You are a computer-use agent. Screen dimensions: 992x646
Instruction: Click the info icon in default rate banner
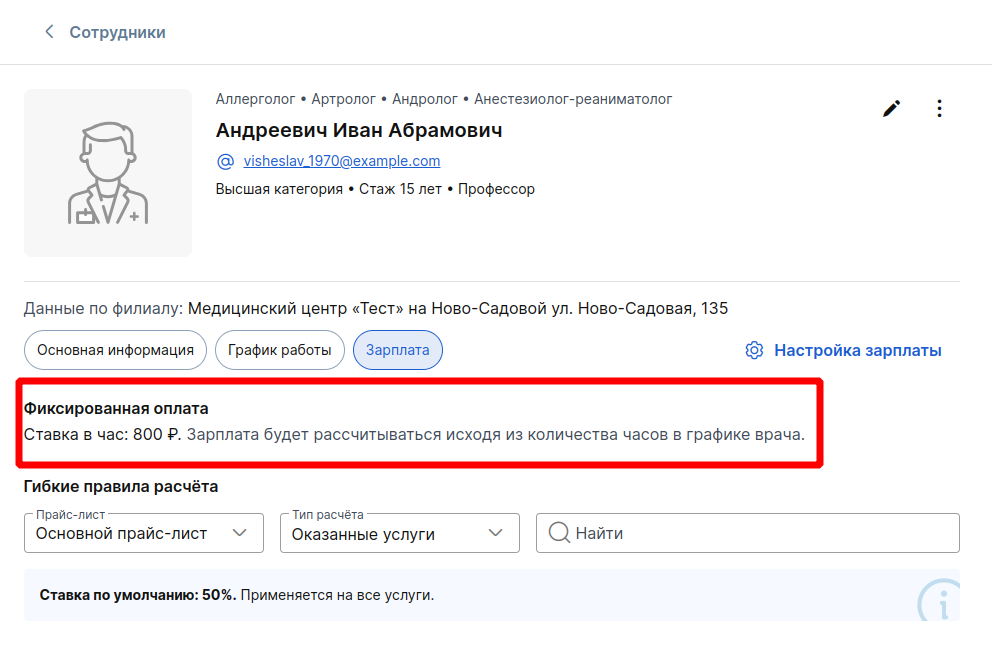coord(940,601)
